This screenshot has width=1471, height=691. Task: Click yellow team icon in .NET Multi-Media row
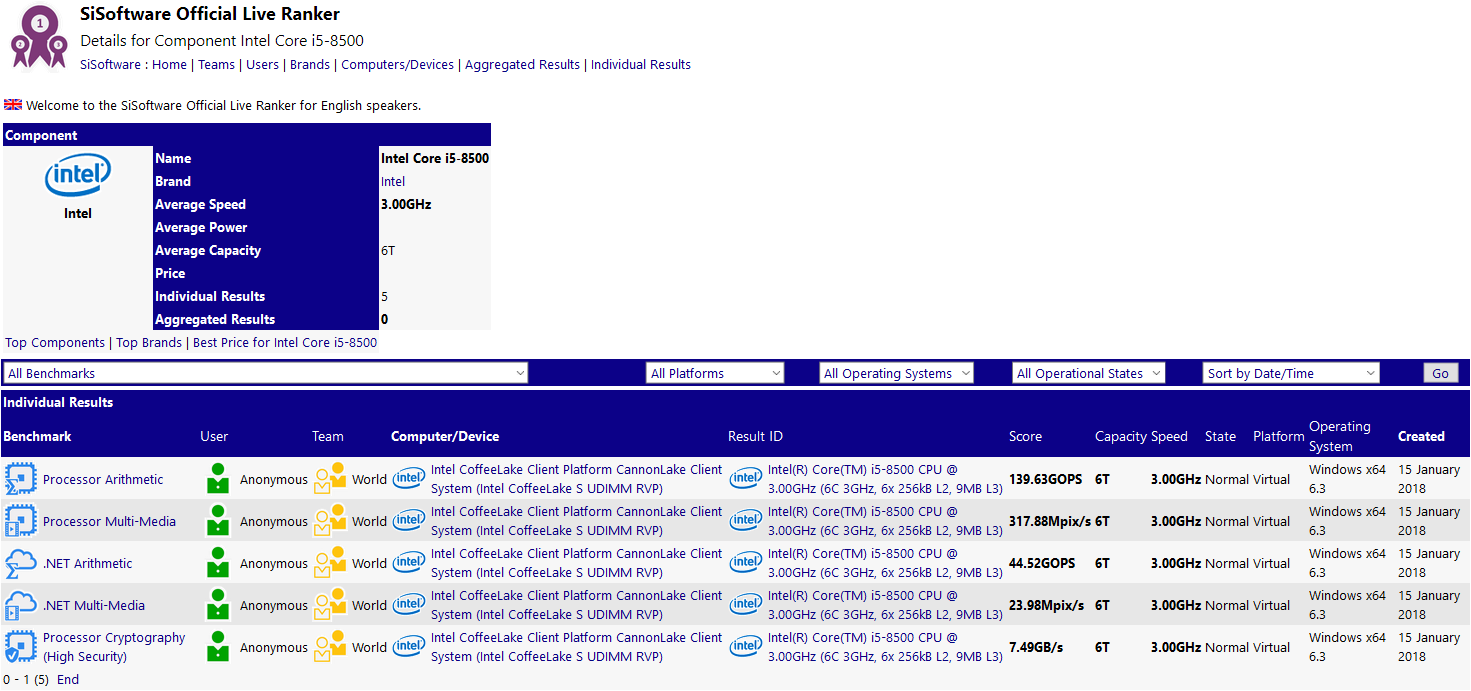330,605
